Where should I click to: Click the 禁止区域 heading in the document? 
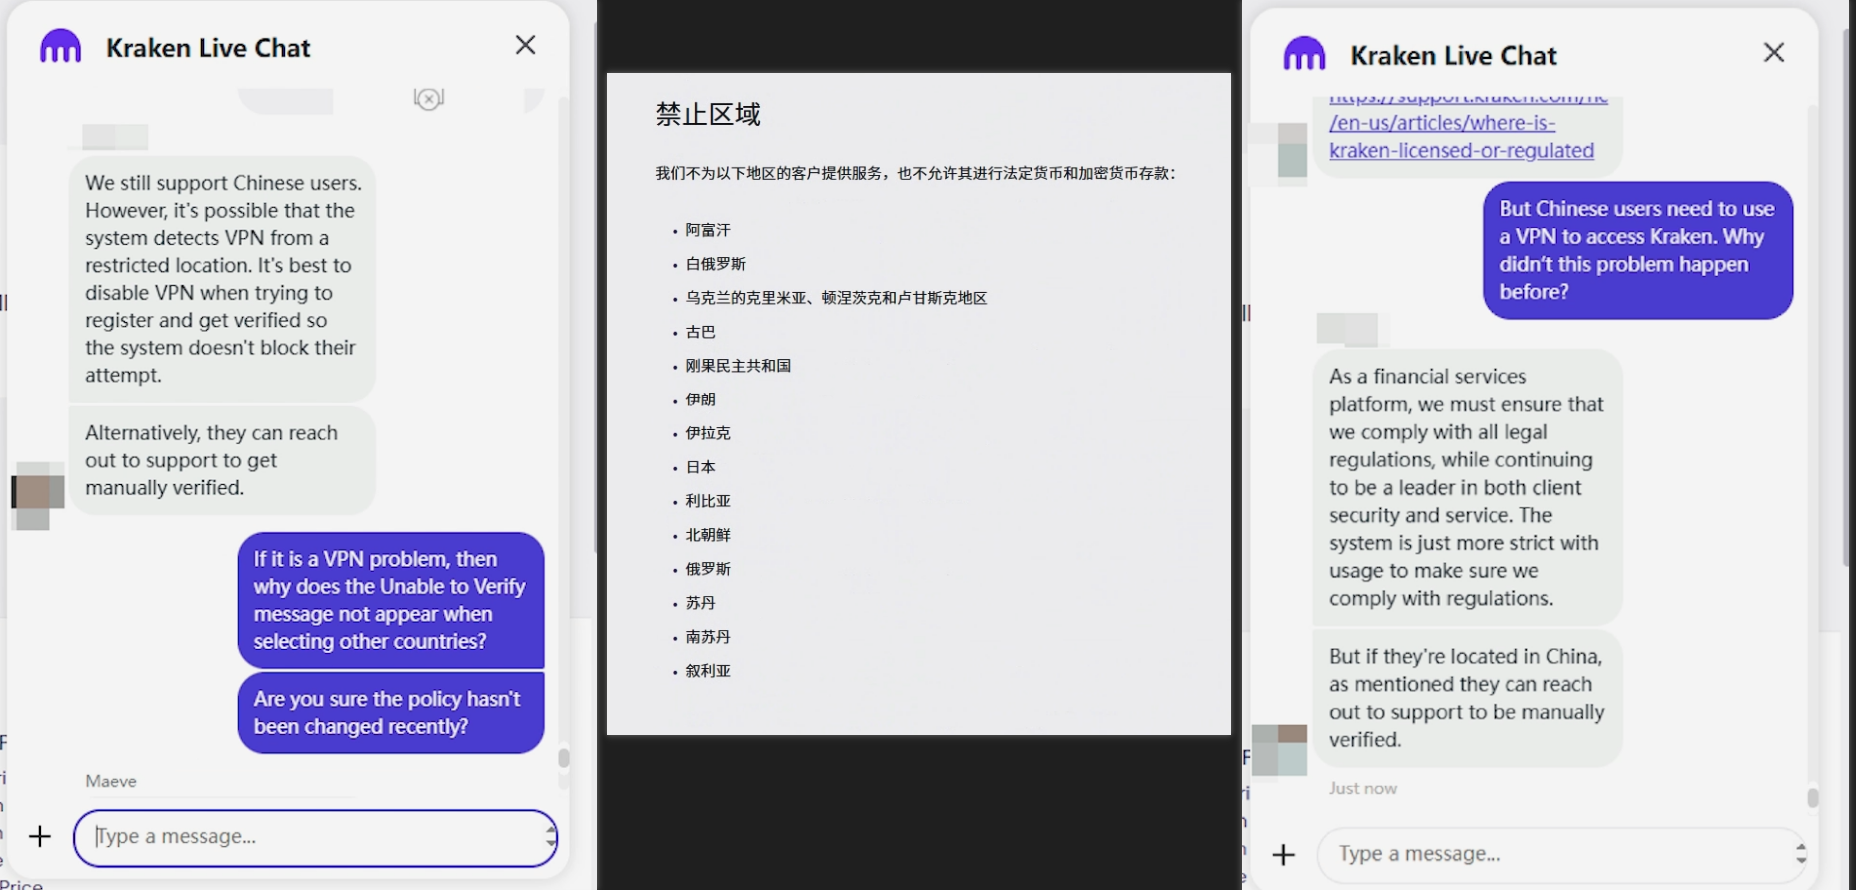click(708, 114)
